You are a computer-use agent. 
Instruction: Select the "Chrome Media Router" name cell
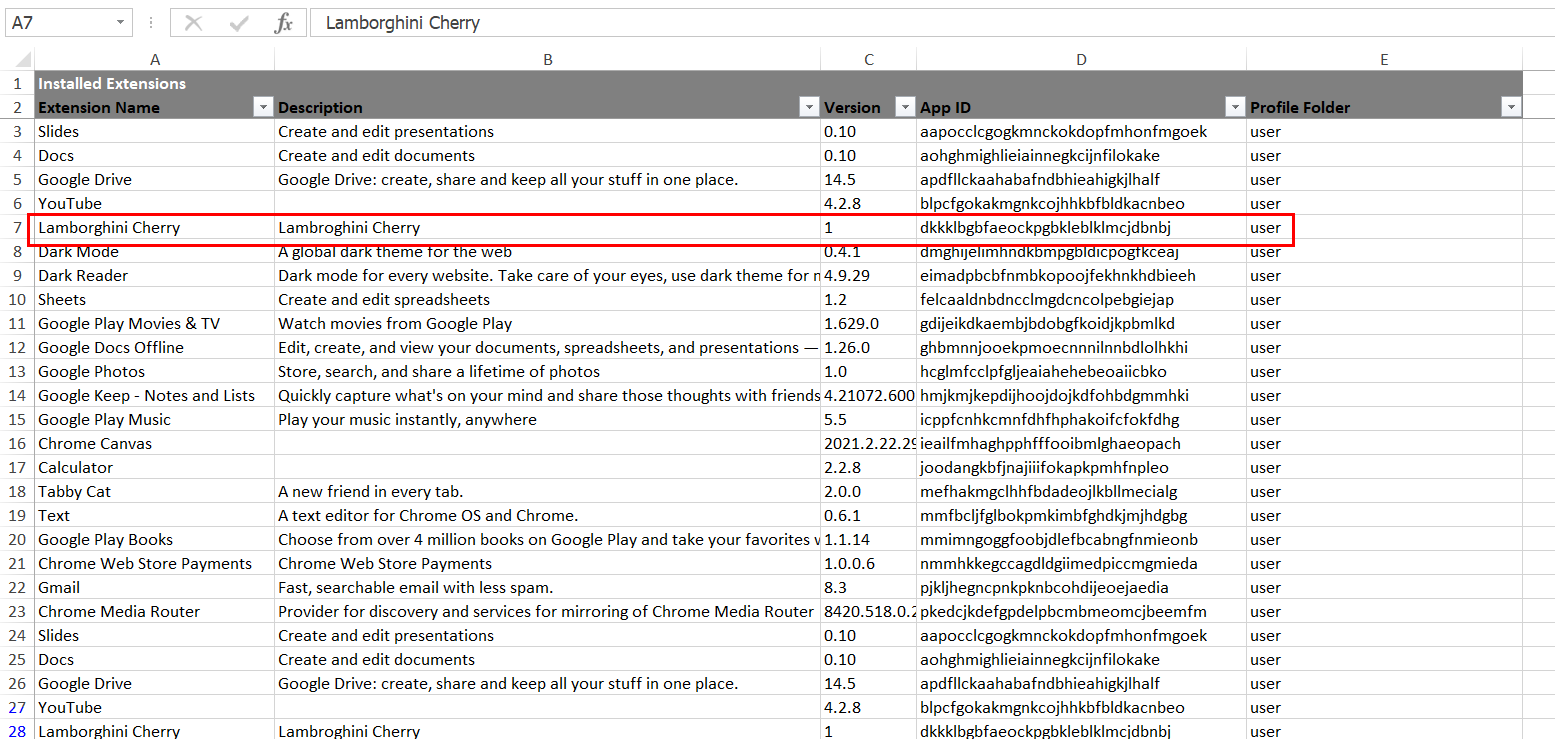coord(155,611)
